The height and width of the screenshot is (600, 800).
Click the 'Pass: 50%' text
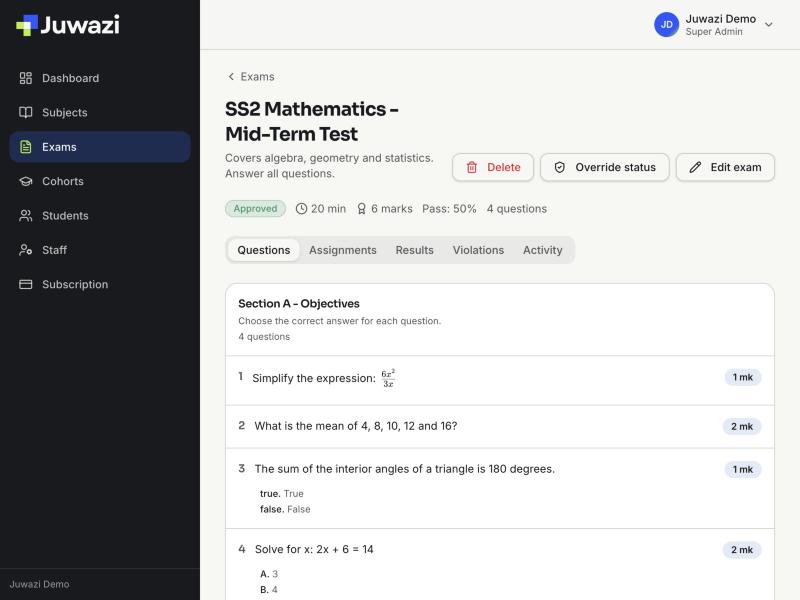449,209
